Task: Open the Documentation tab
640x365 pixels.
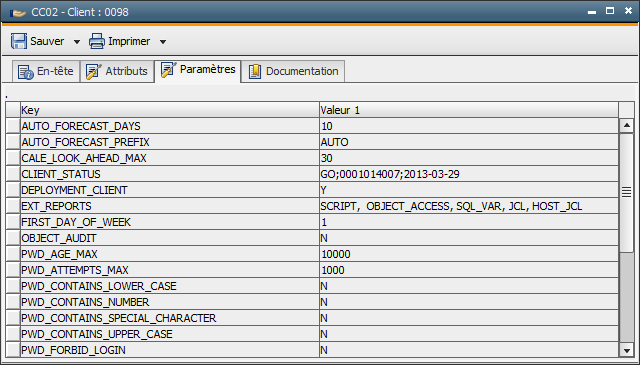Action: pyautogui.click(x=293, y=71)
